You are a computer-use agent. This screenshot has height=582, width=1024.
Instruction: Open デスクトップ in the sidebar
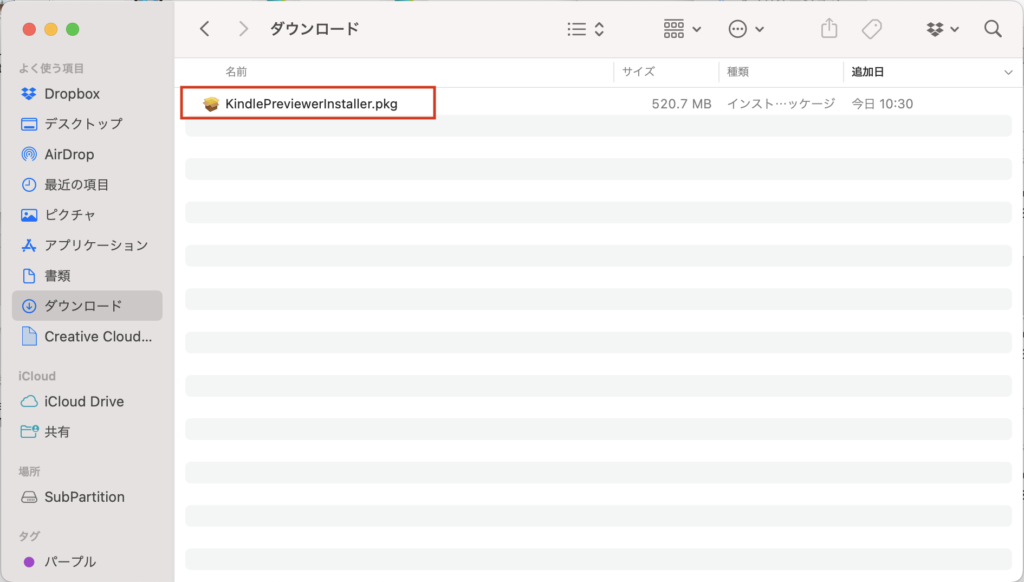pos(83,124)
